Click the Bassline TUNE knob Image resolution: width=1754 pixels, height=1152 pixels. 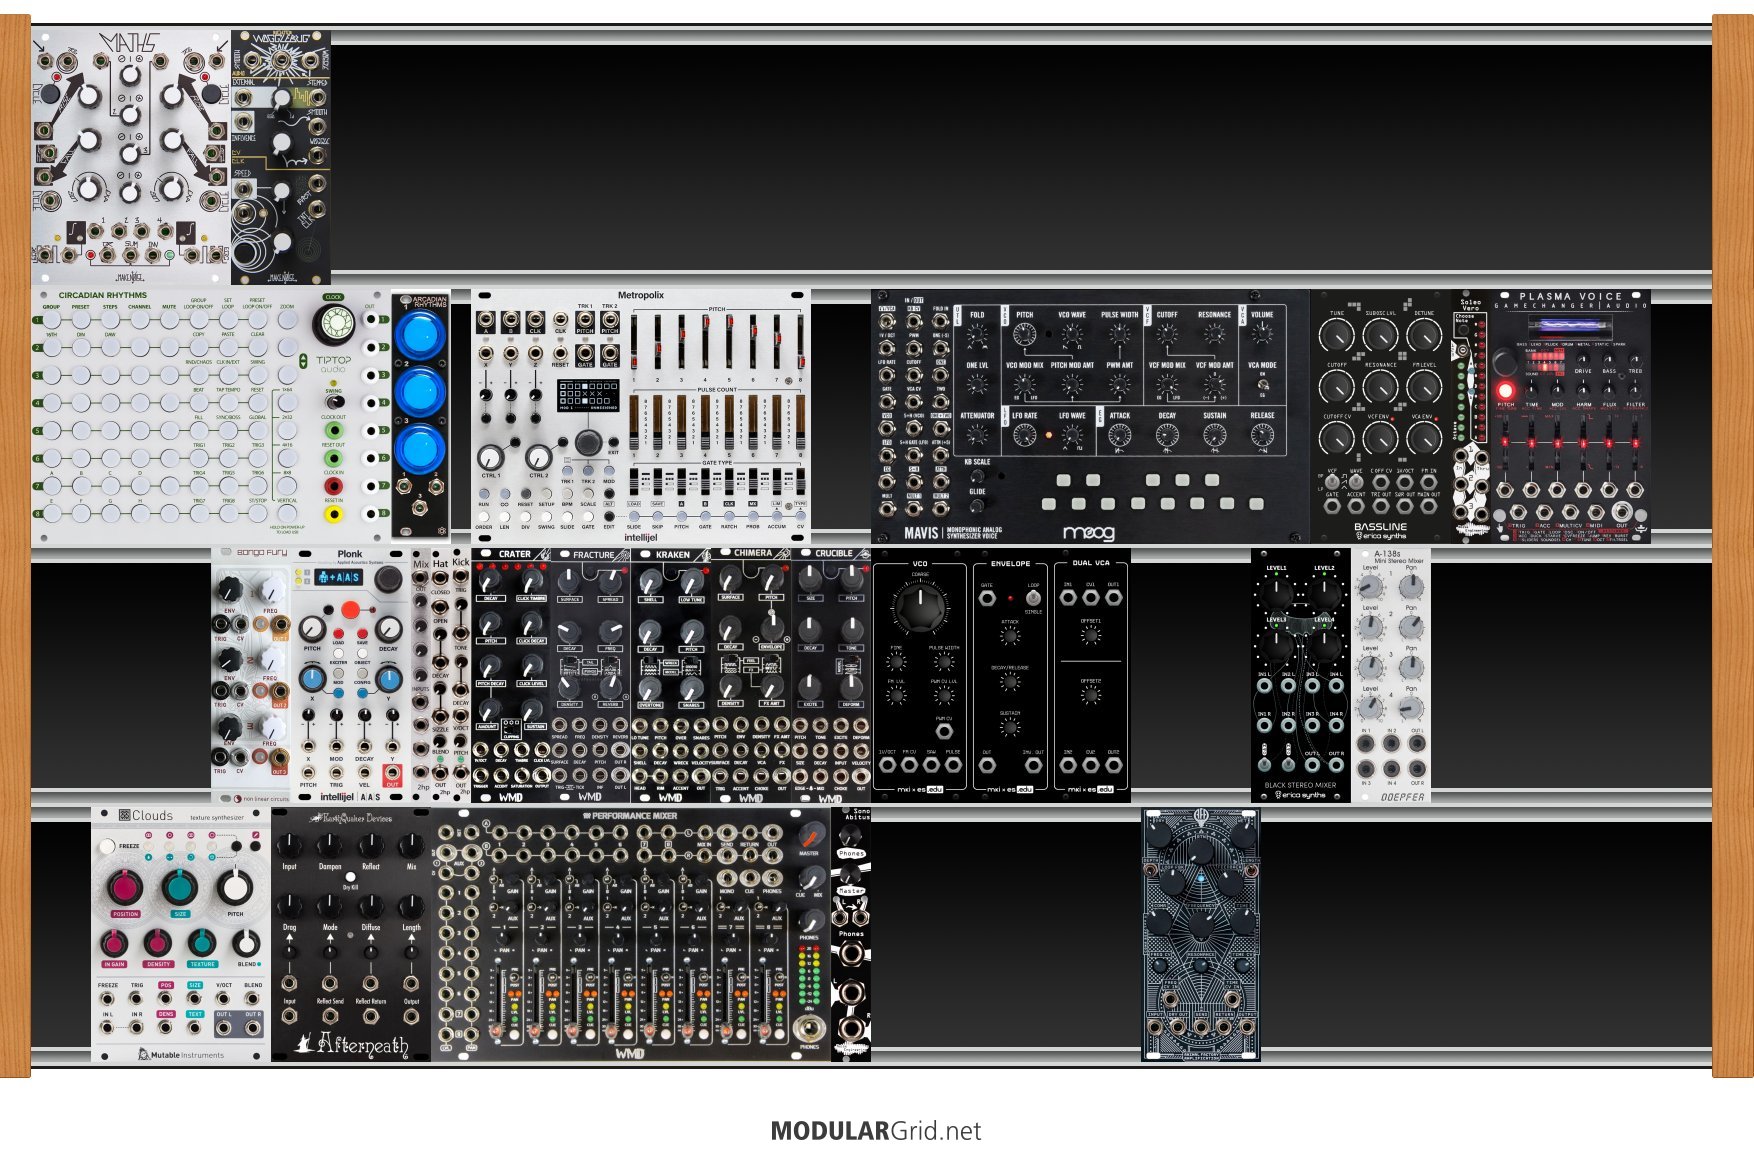(x=1336, y=335)
